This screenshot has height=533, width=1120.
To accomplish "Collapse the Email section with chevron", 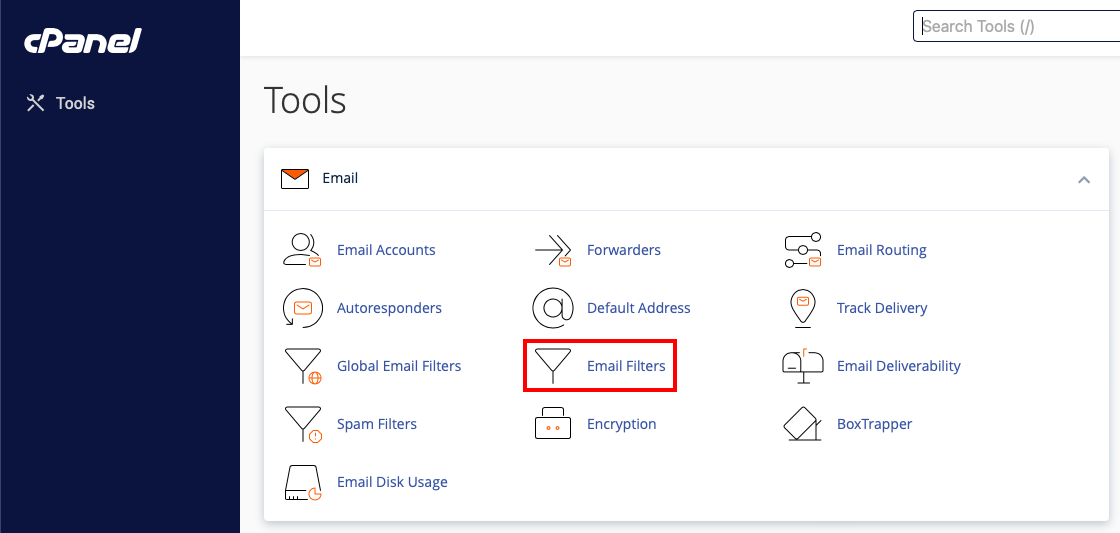I will 1084,179.
